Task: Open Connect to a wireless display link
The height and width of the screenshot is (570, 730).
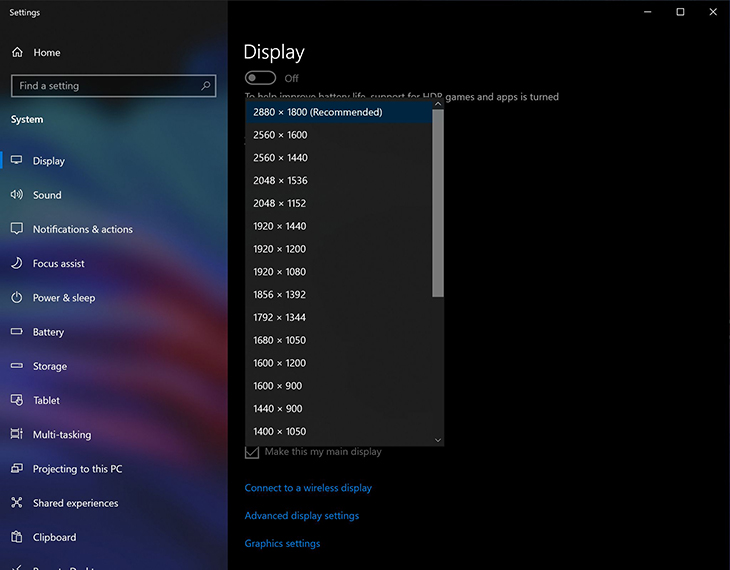Action: [308, 488]
